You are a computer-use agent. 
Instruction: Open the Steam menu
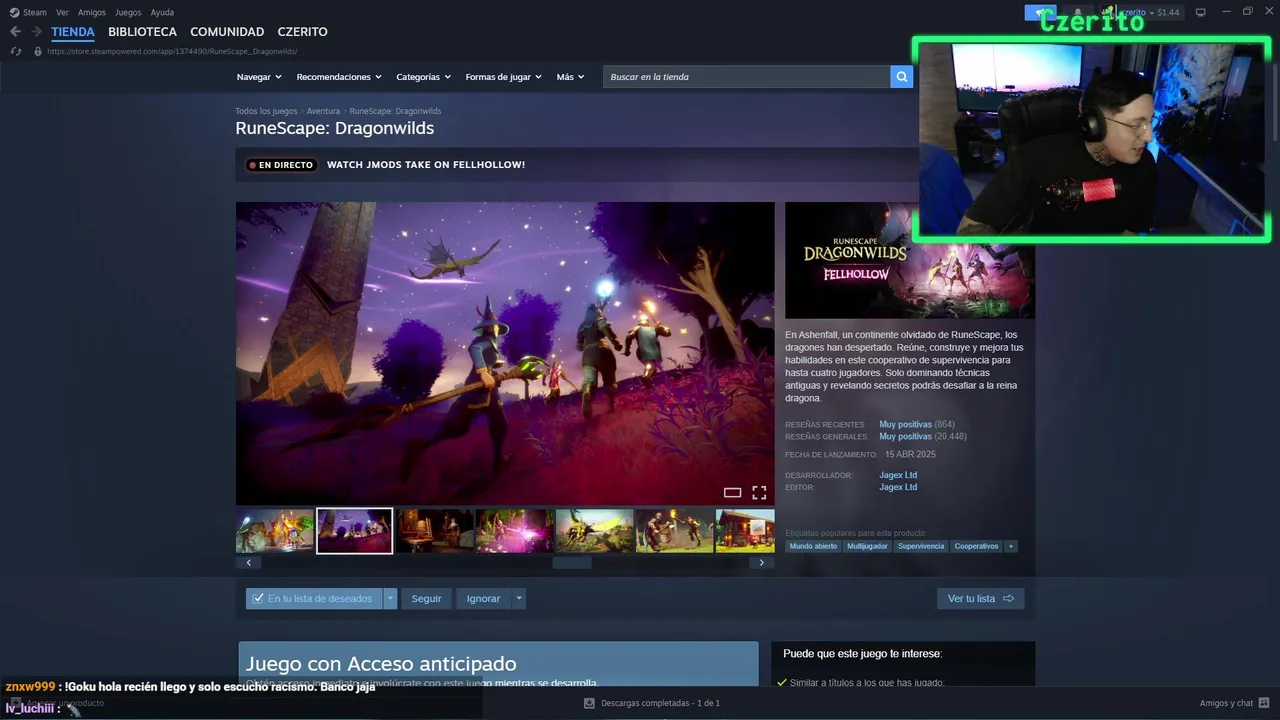click(35, 12)
